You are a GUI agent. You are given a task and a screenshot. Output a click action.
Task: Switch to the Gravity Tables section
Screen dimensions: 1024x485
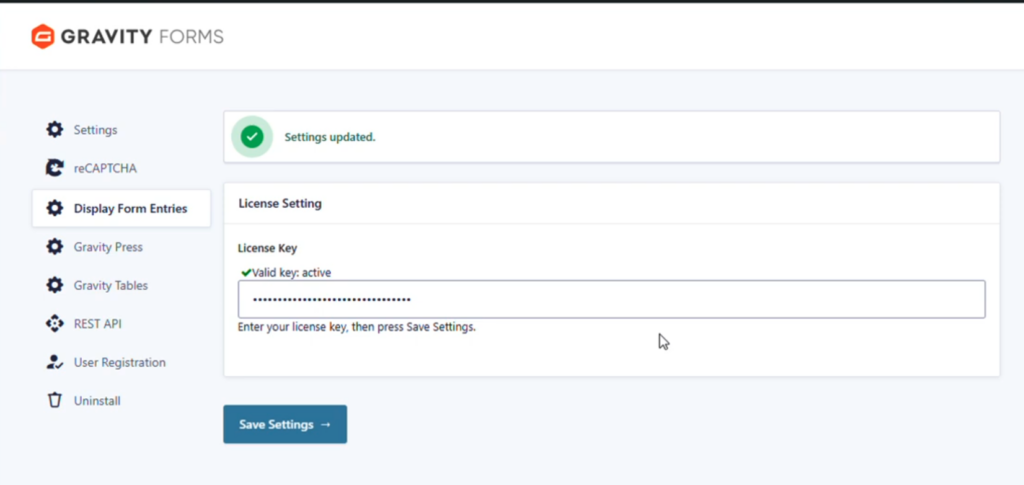point(110,285)
